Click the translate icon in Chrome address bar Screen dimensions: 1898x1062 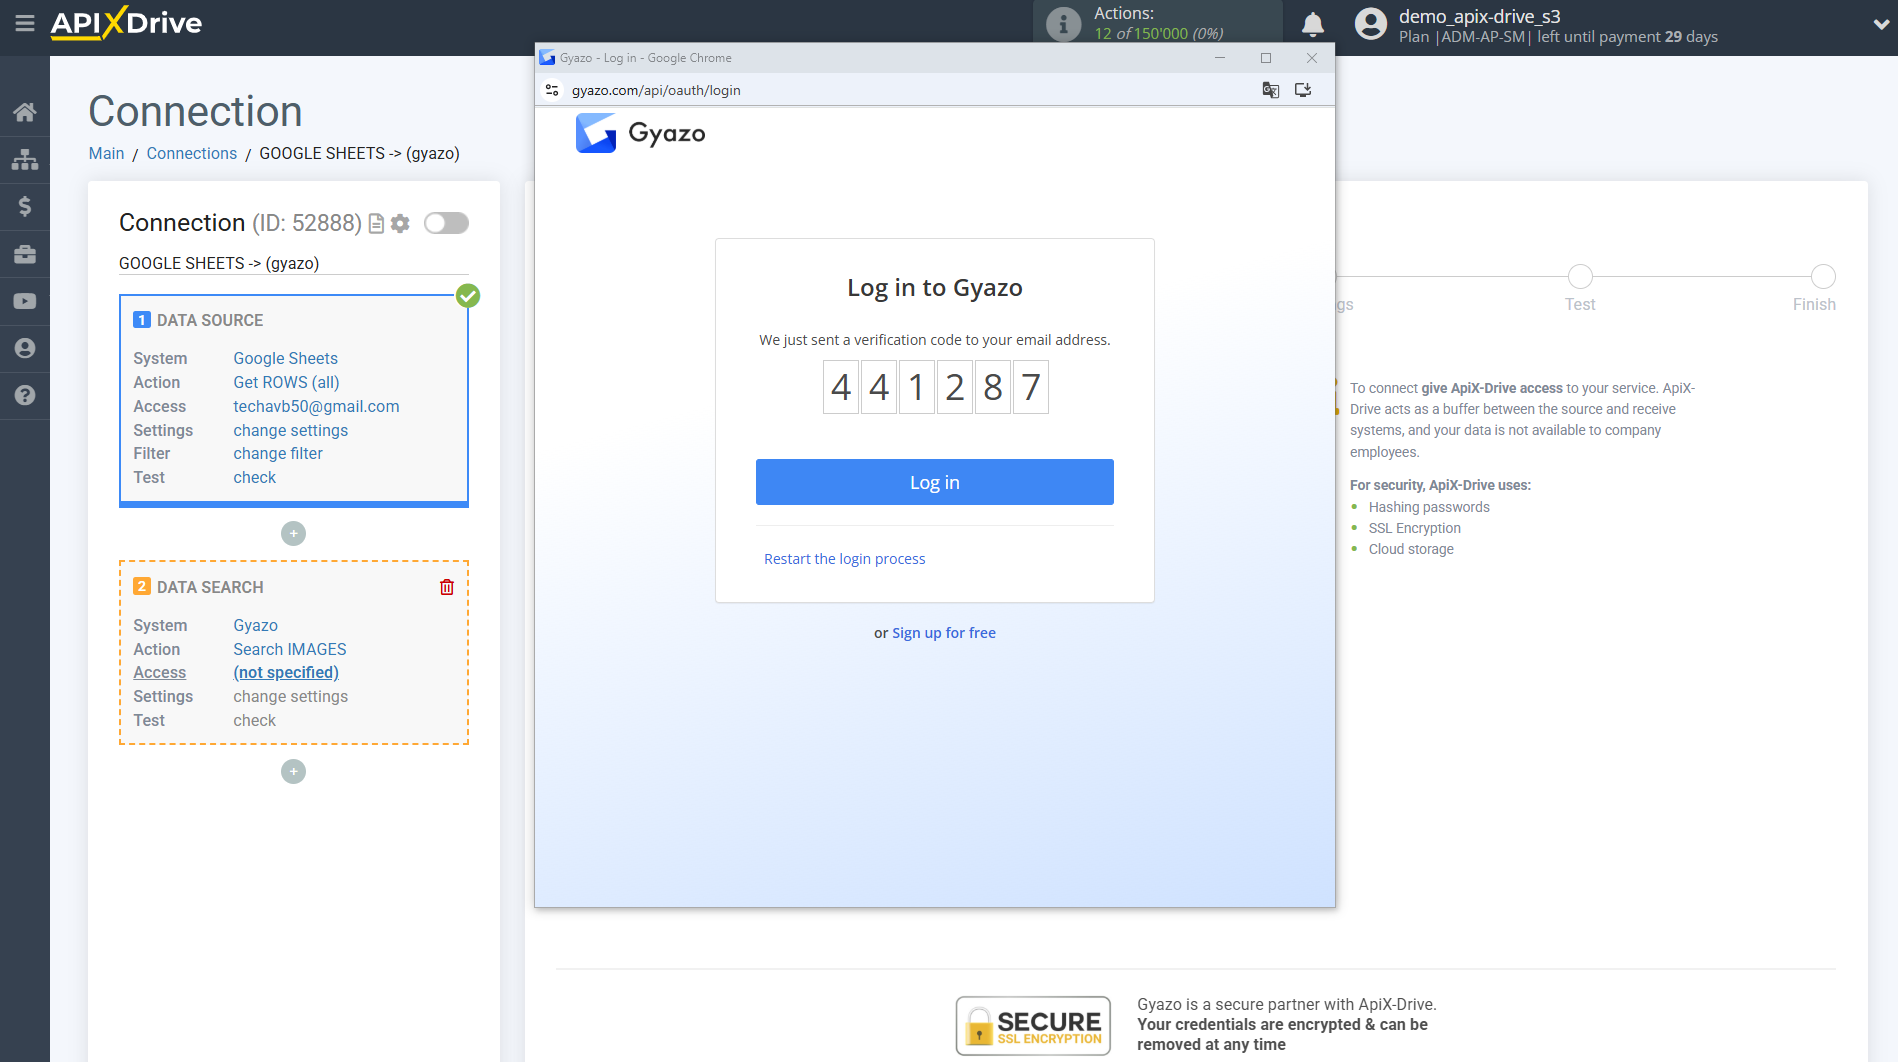pos(1270,90)
